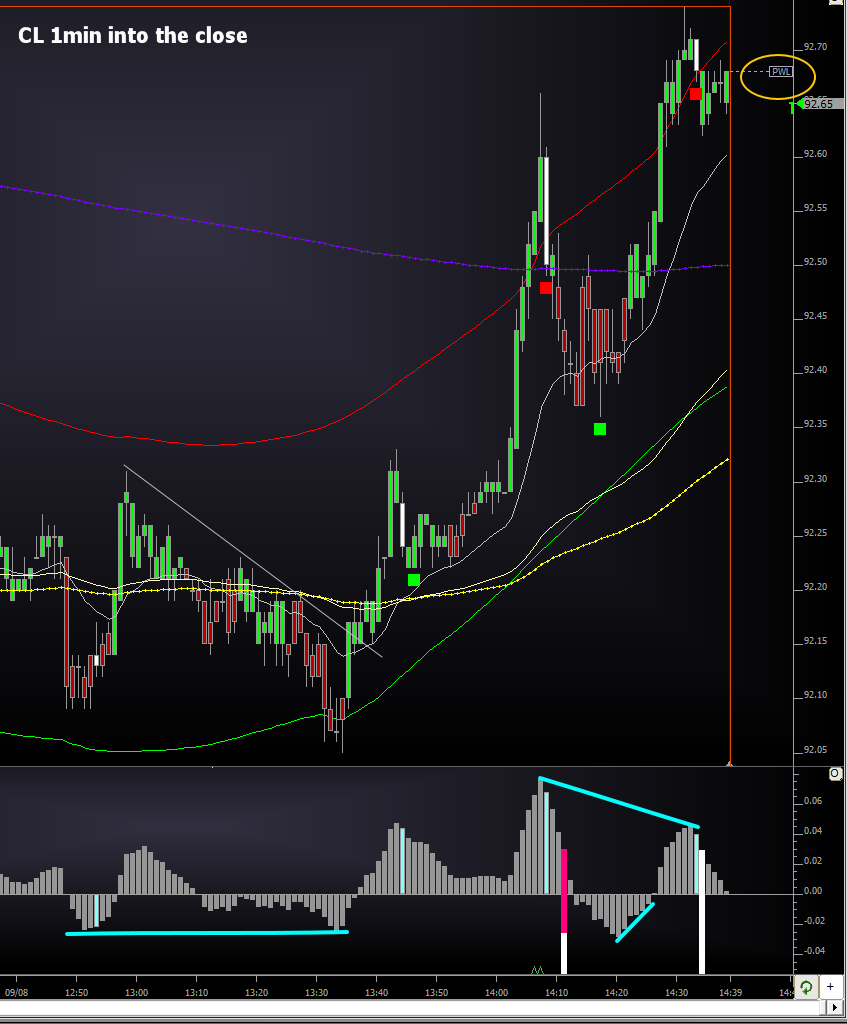The height and width of the screenshot is (1024, 847).
Task: Click the 14:39 time axis label
Action: 730,993
